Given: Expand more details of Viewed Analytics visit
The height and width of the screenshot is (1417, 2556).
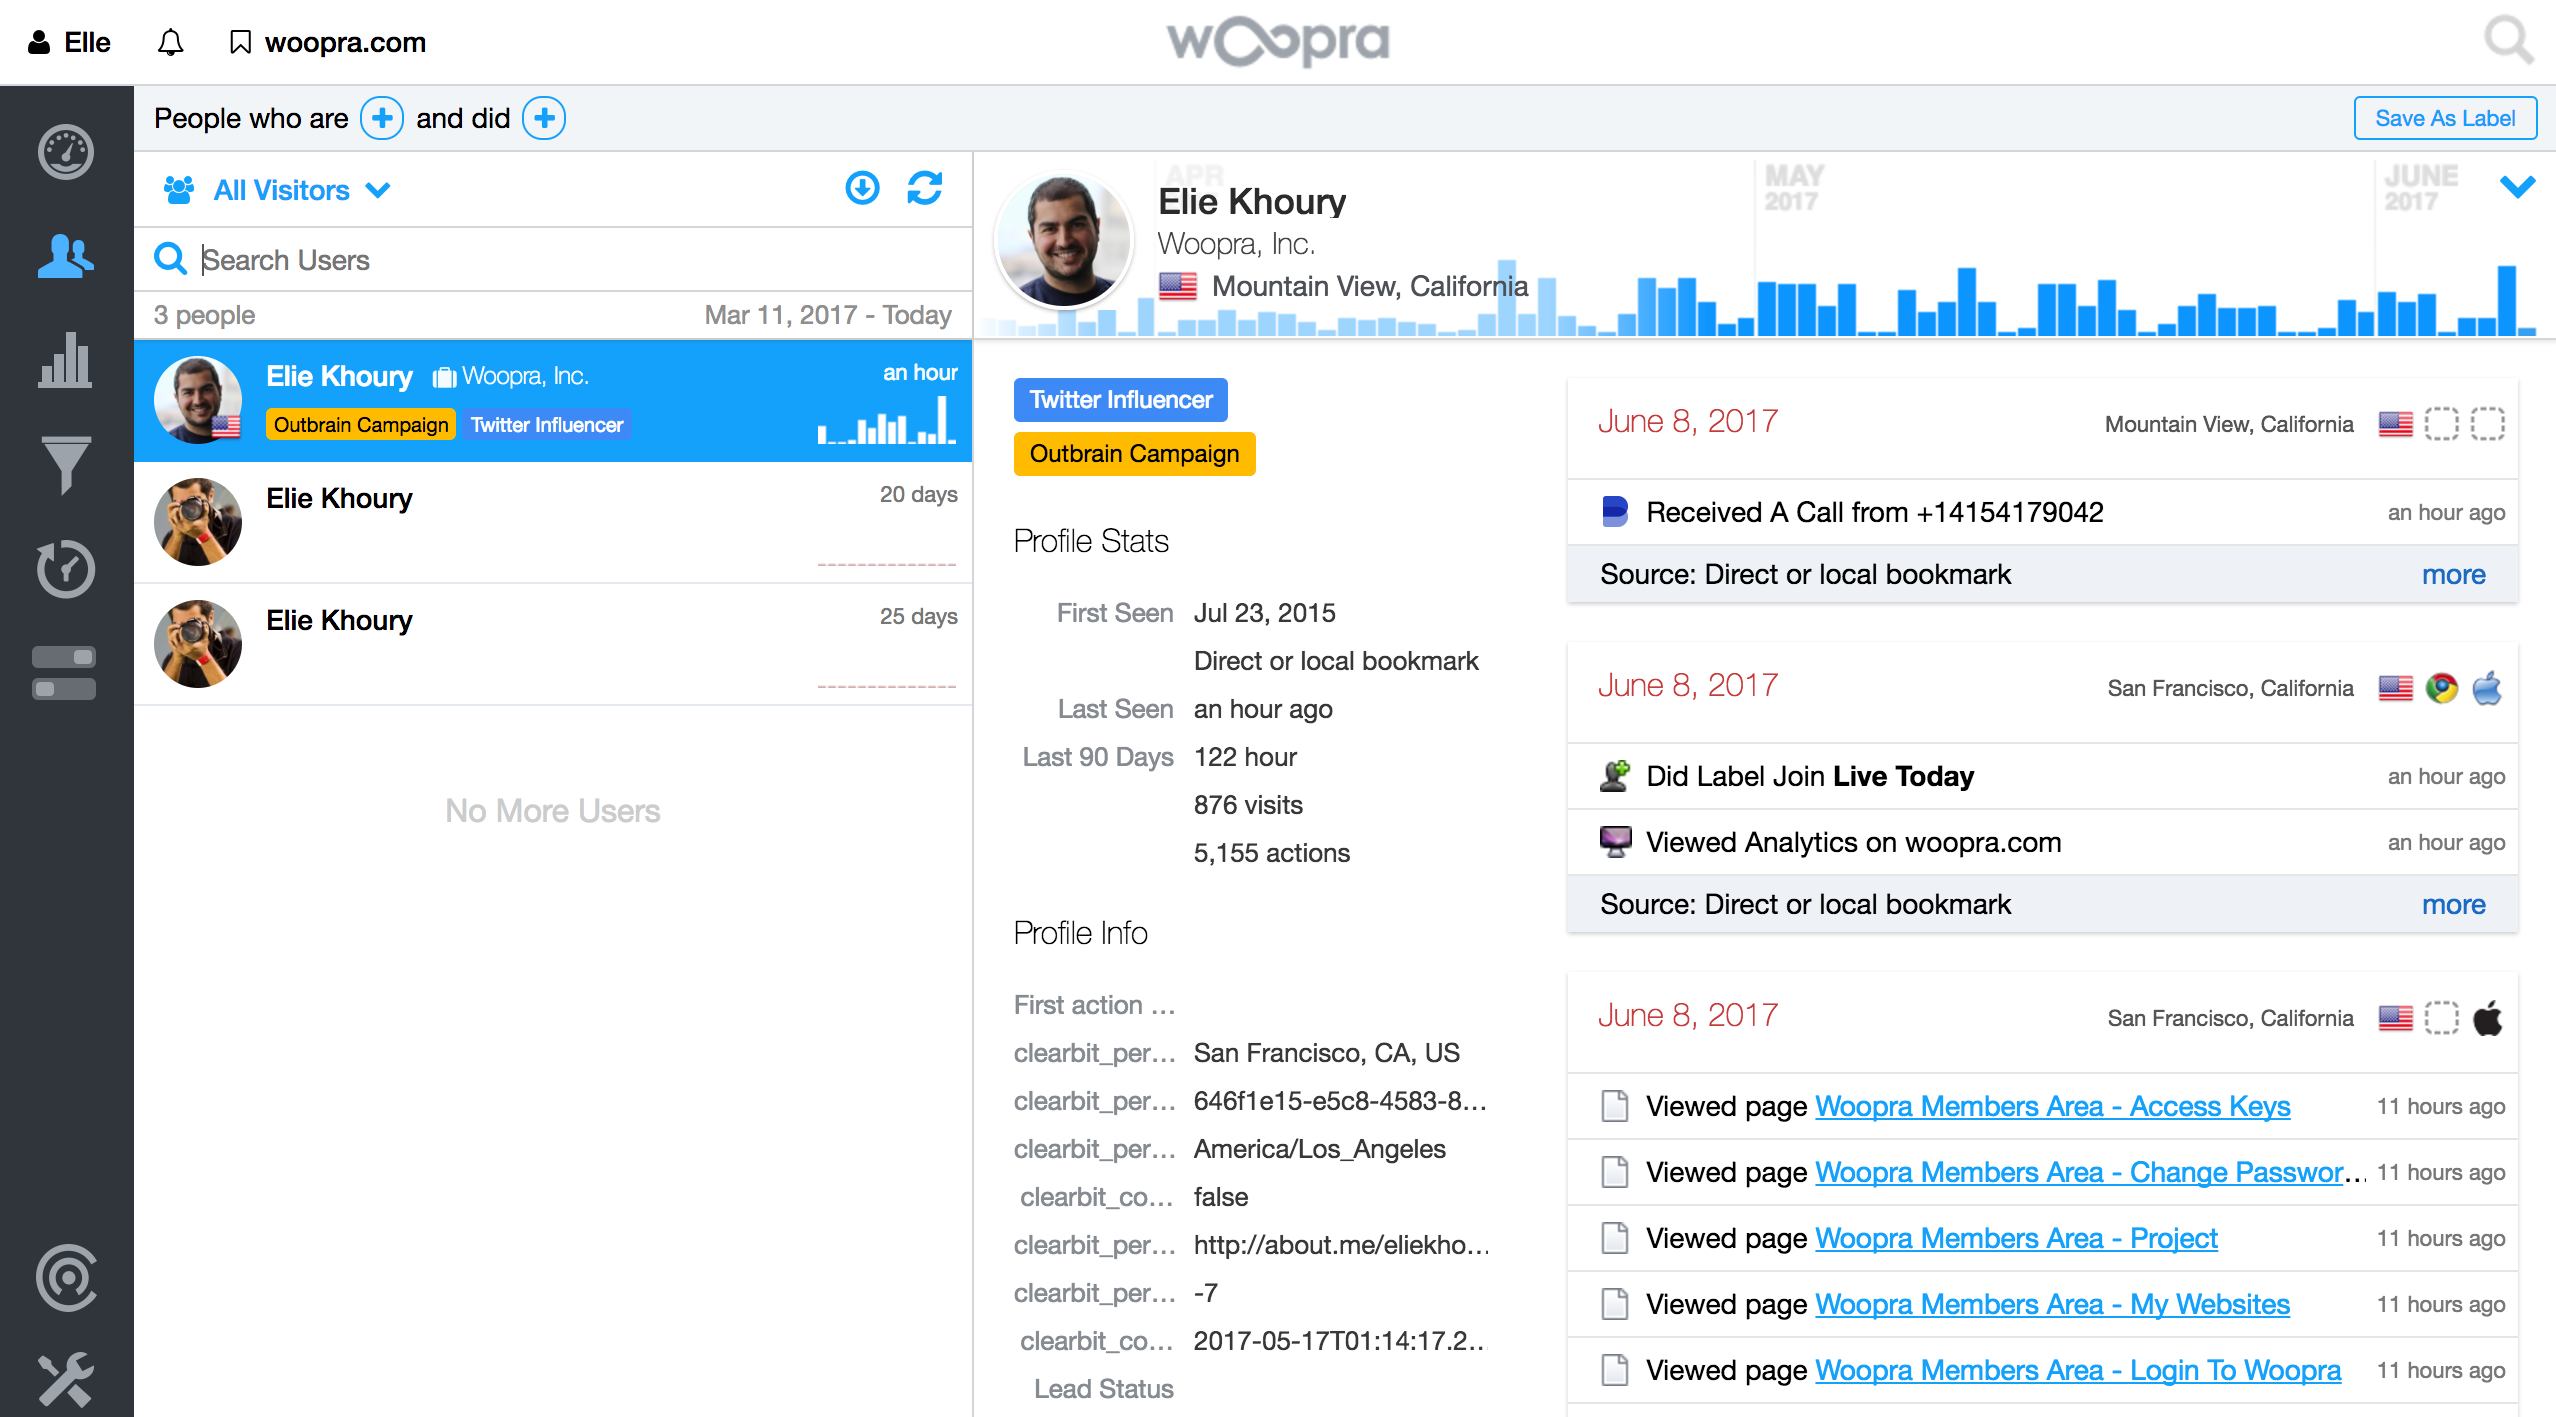Looking at the screenshot, I should pos(2453,904).
